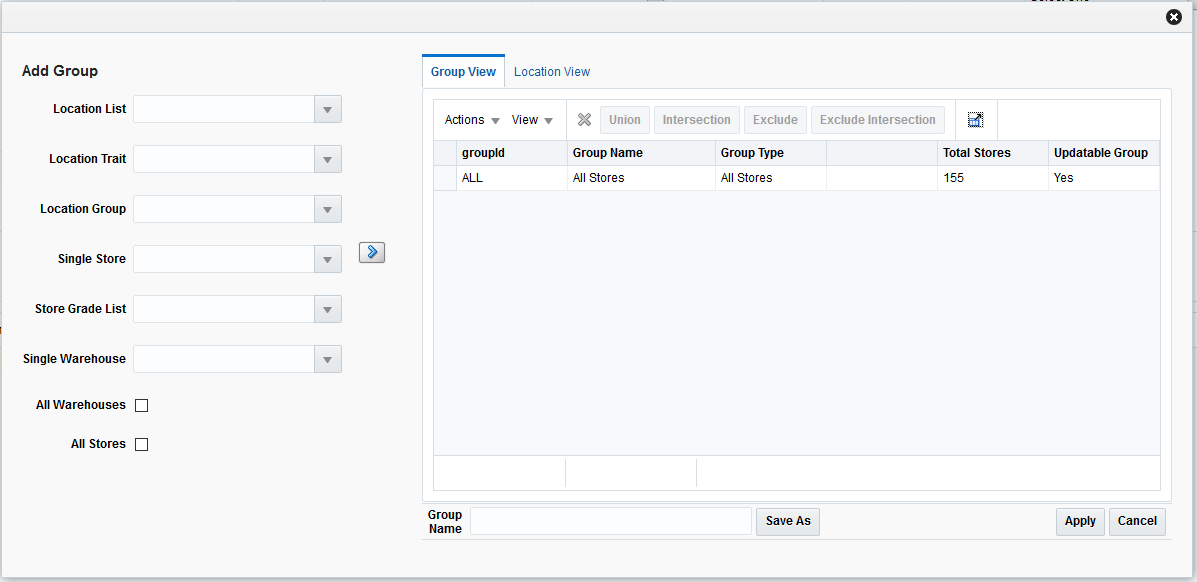Viewport: 1197px width, 582px height.
Task: Click the Save As button
Action: pyautogui.click(x=788, y=521)
